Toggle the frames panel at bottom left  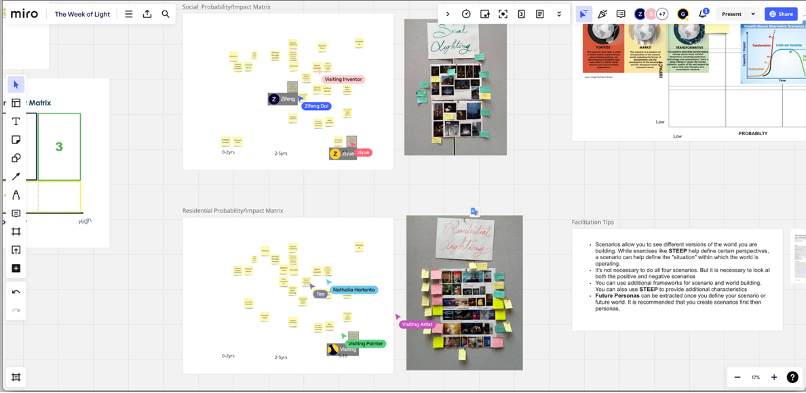pos(16,378)
